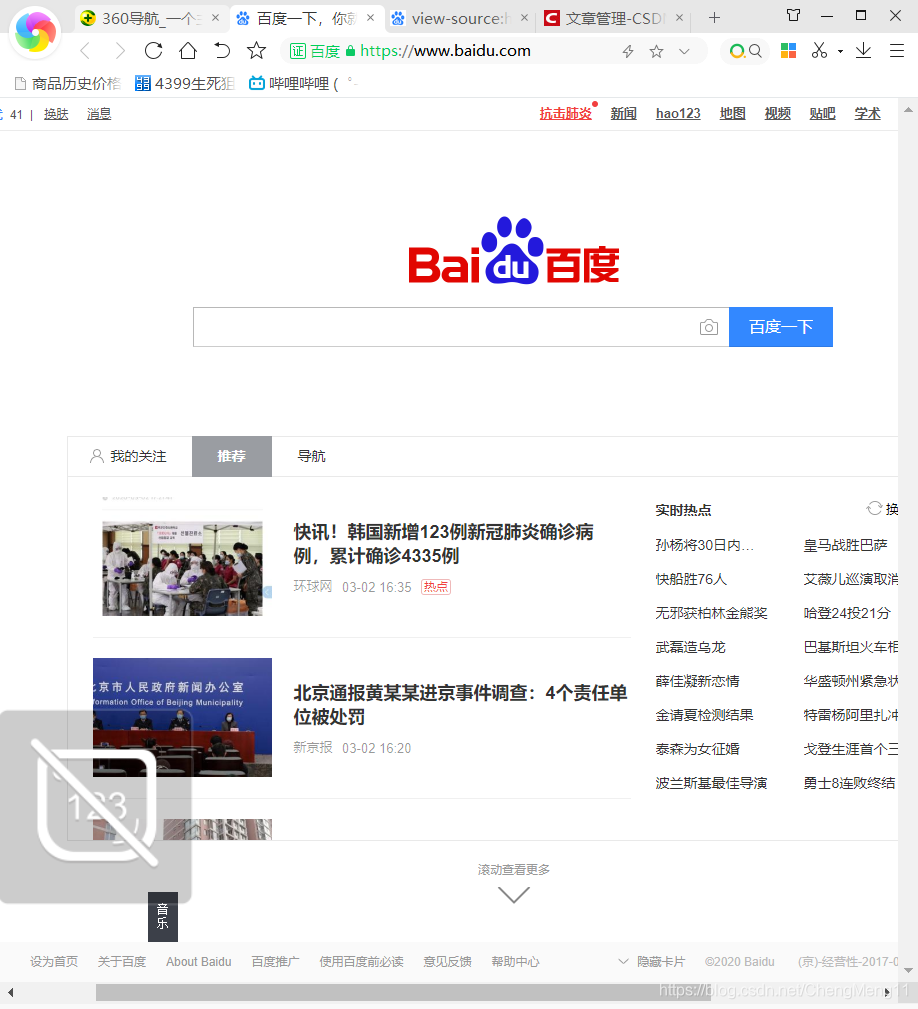Open the hao123 link

678,114
